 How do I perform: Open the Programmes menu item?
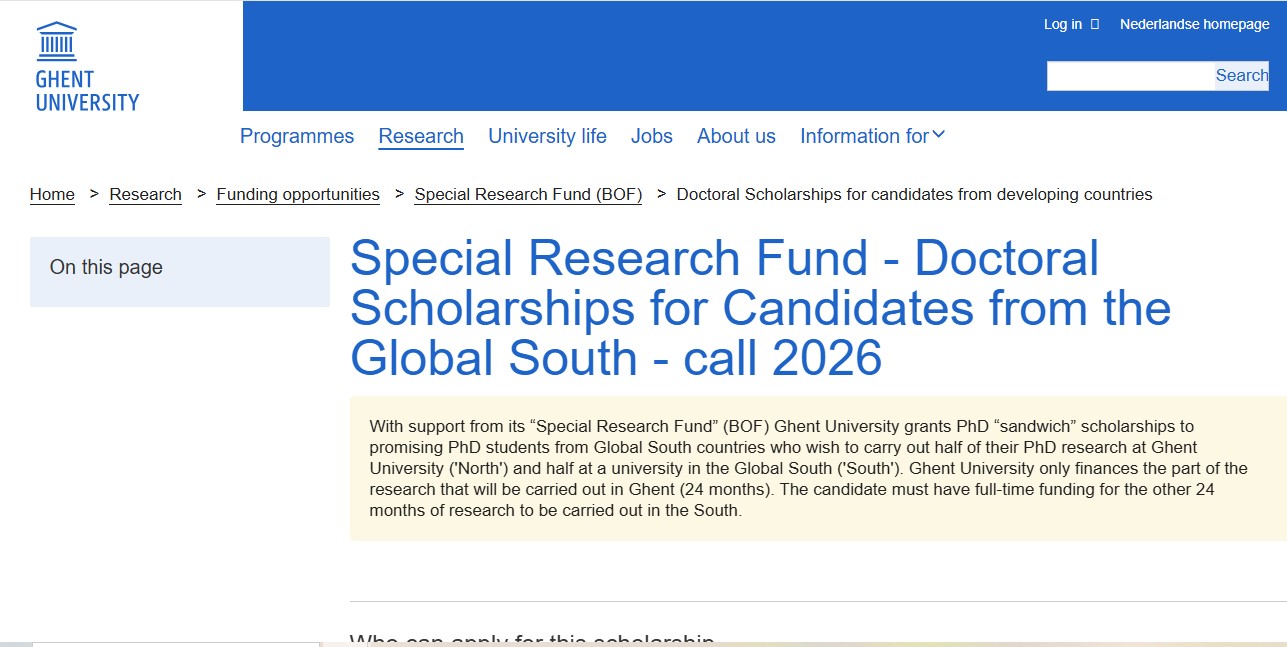pos(297,136)
